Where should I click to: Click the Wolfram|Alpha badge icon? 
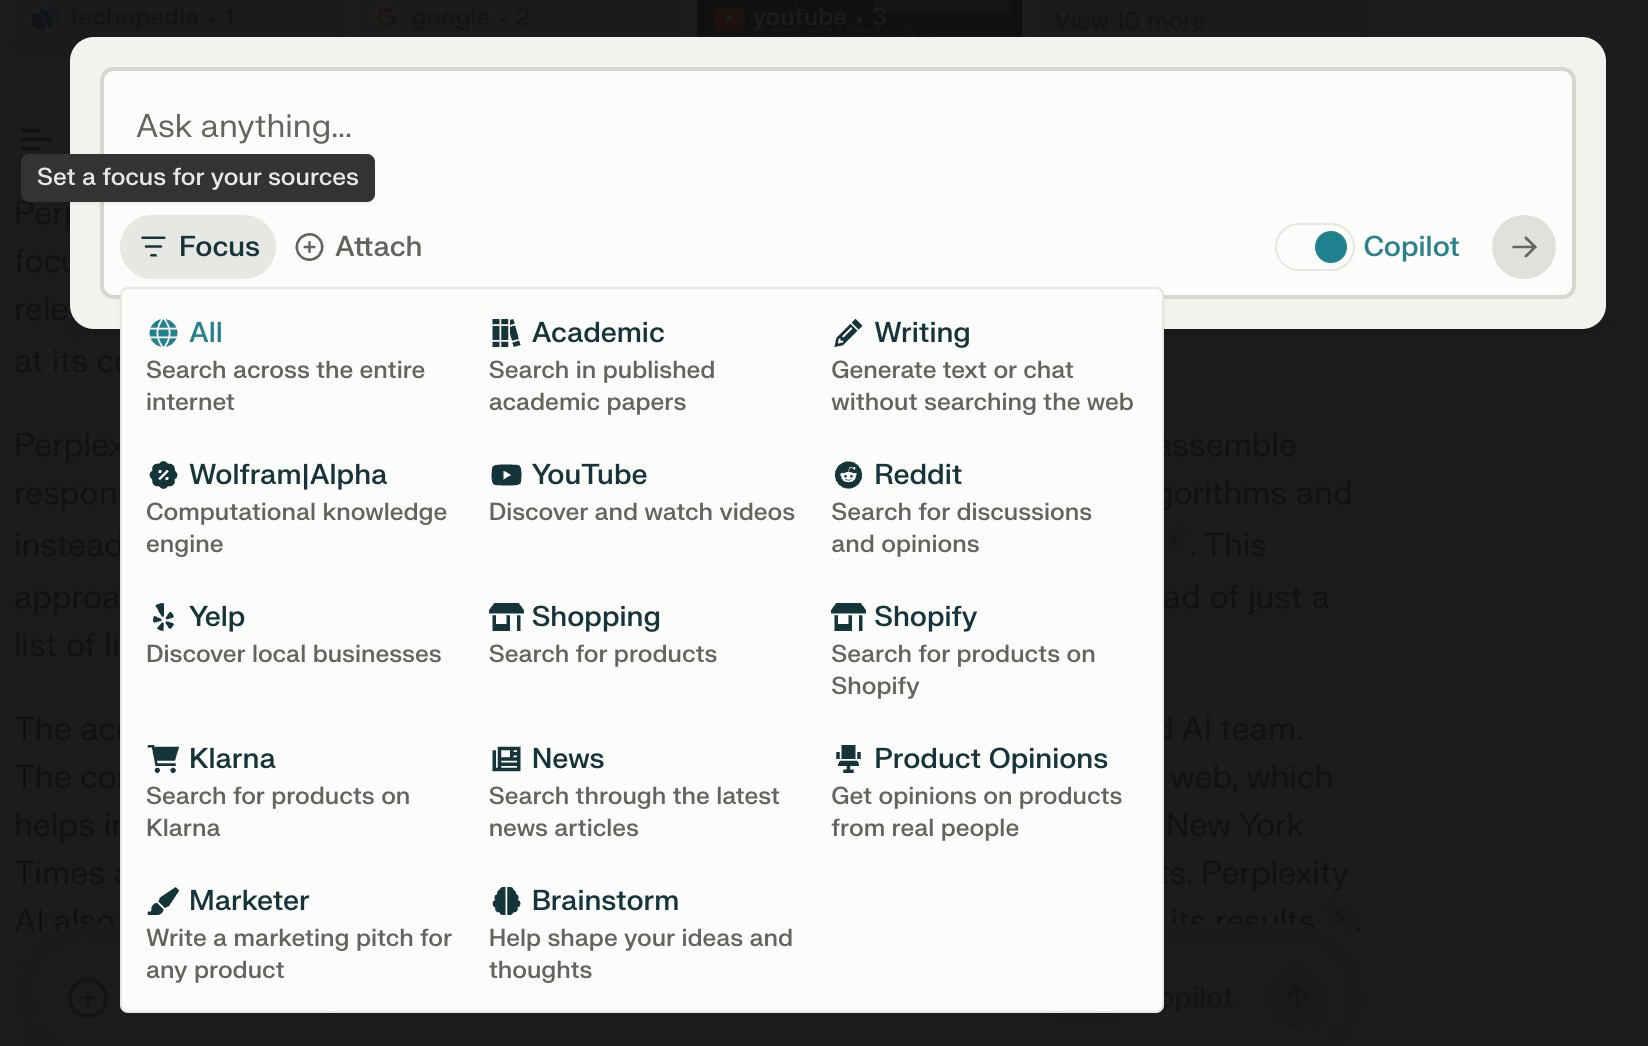coord(163,474)
